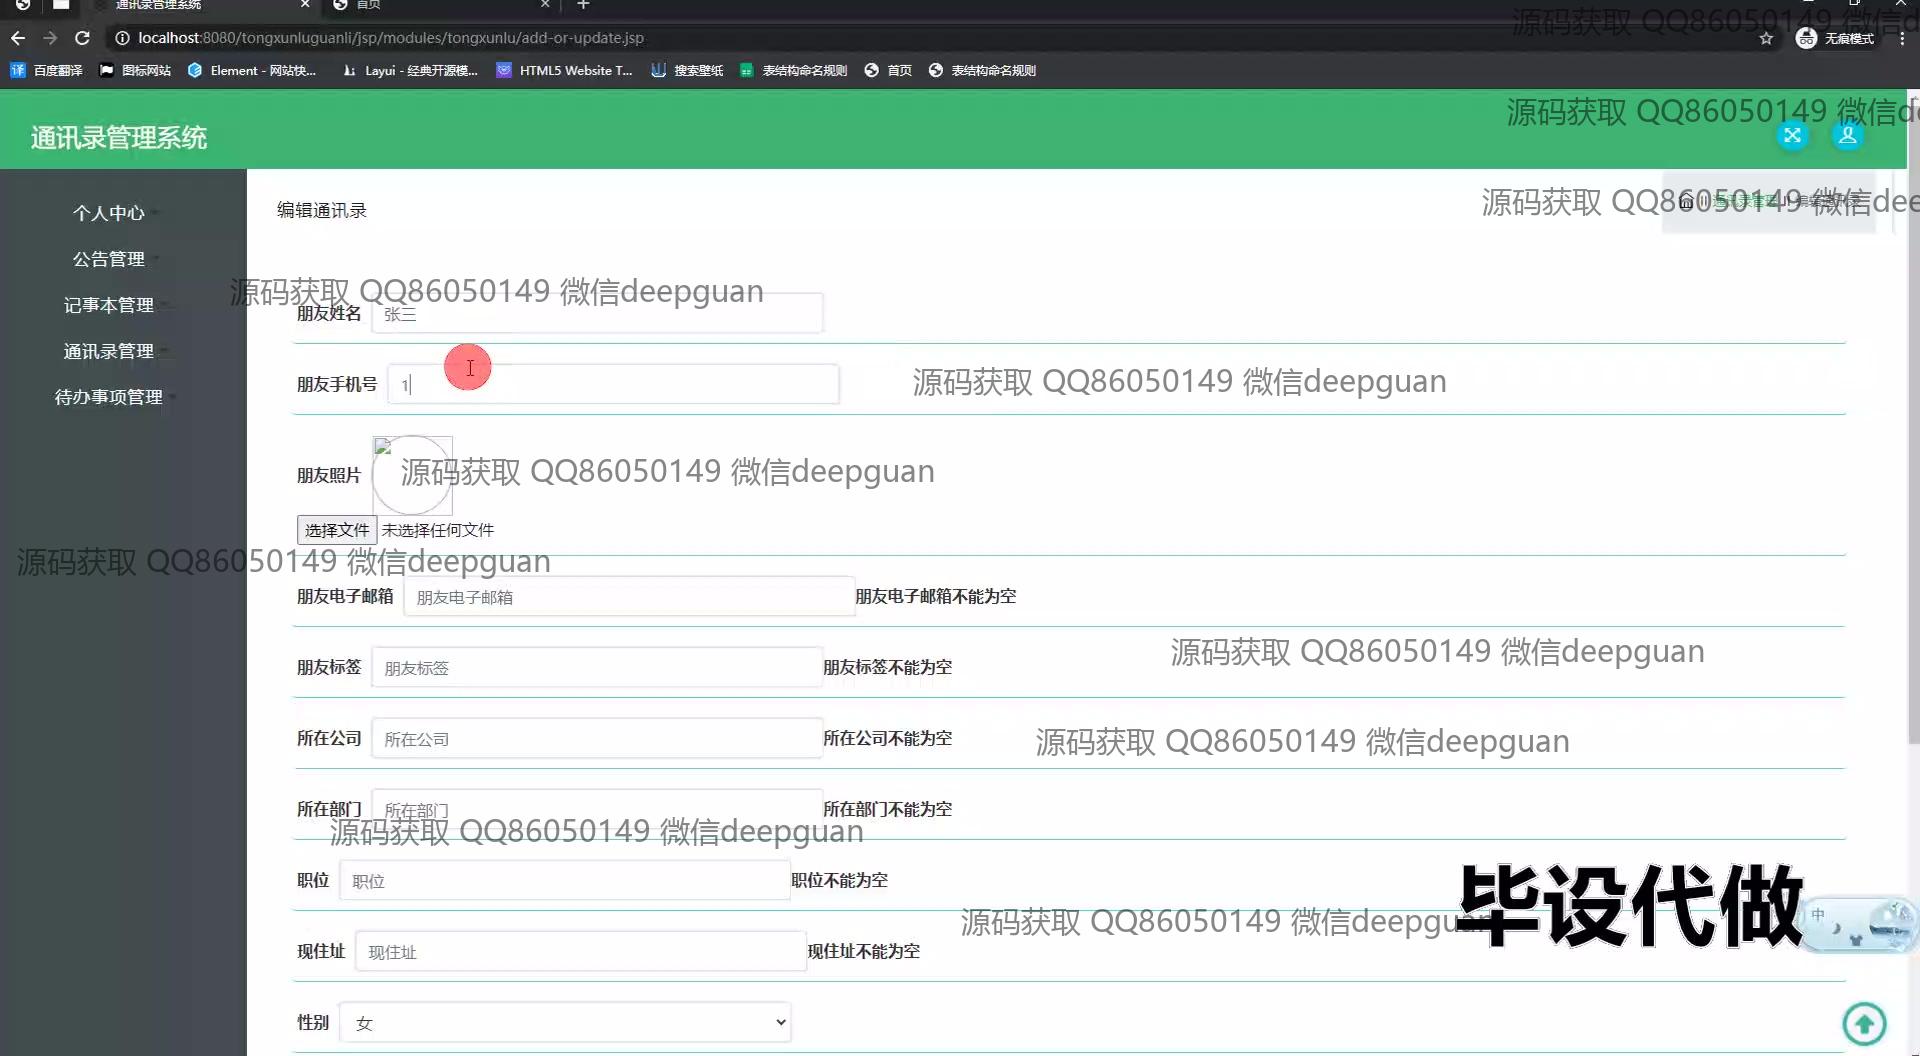Open the Layui bookmark
The height and width of the screenshot is (1056, 1920).
(410, 70)
